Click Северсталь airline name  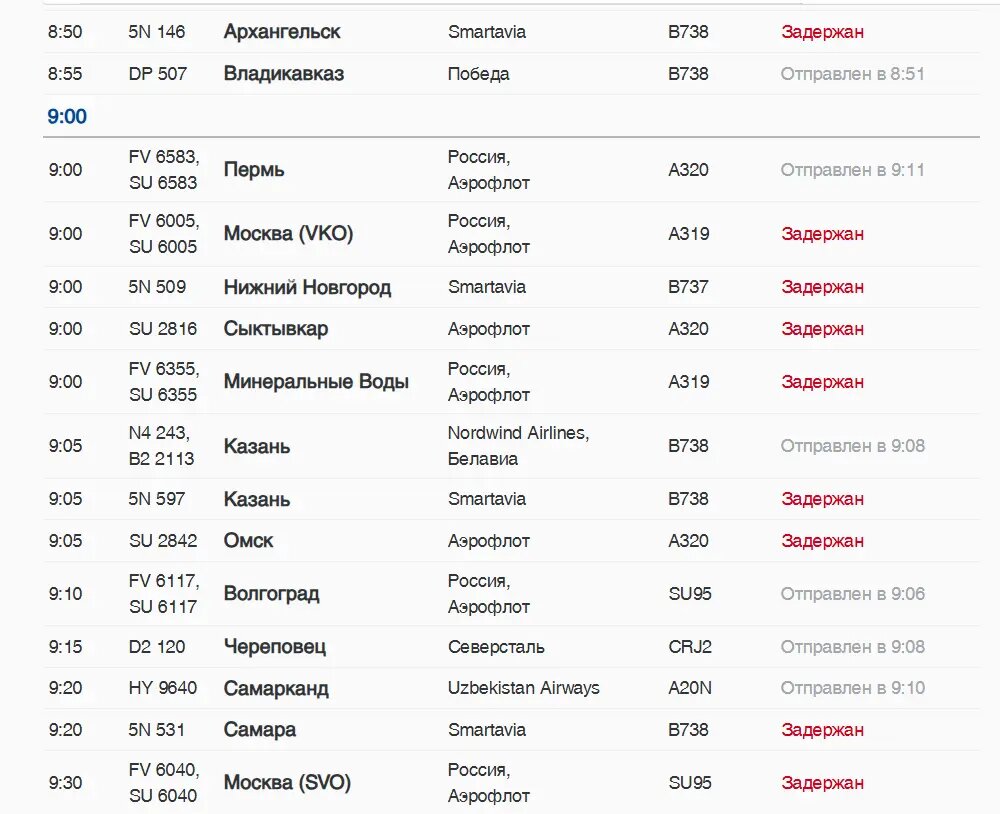point(496,647)
